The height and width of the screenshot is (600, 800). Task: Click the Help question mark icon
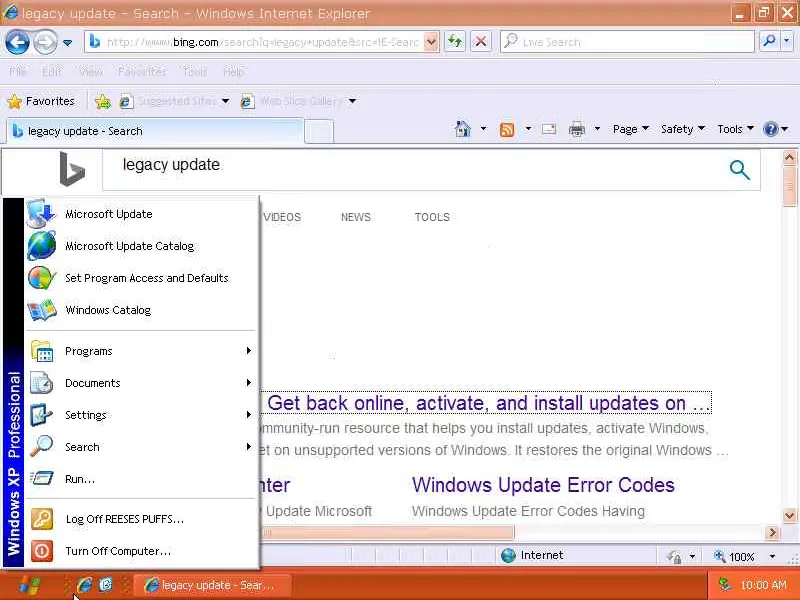click(x=770, y=130)
